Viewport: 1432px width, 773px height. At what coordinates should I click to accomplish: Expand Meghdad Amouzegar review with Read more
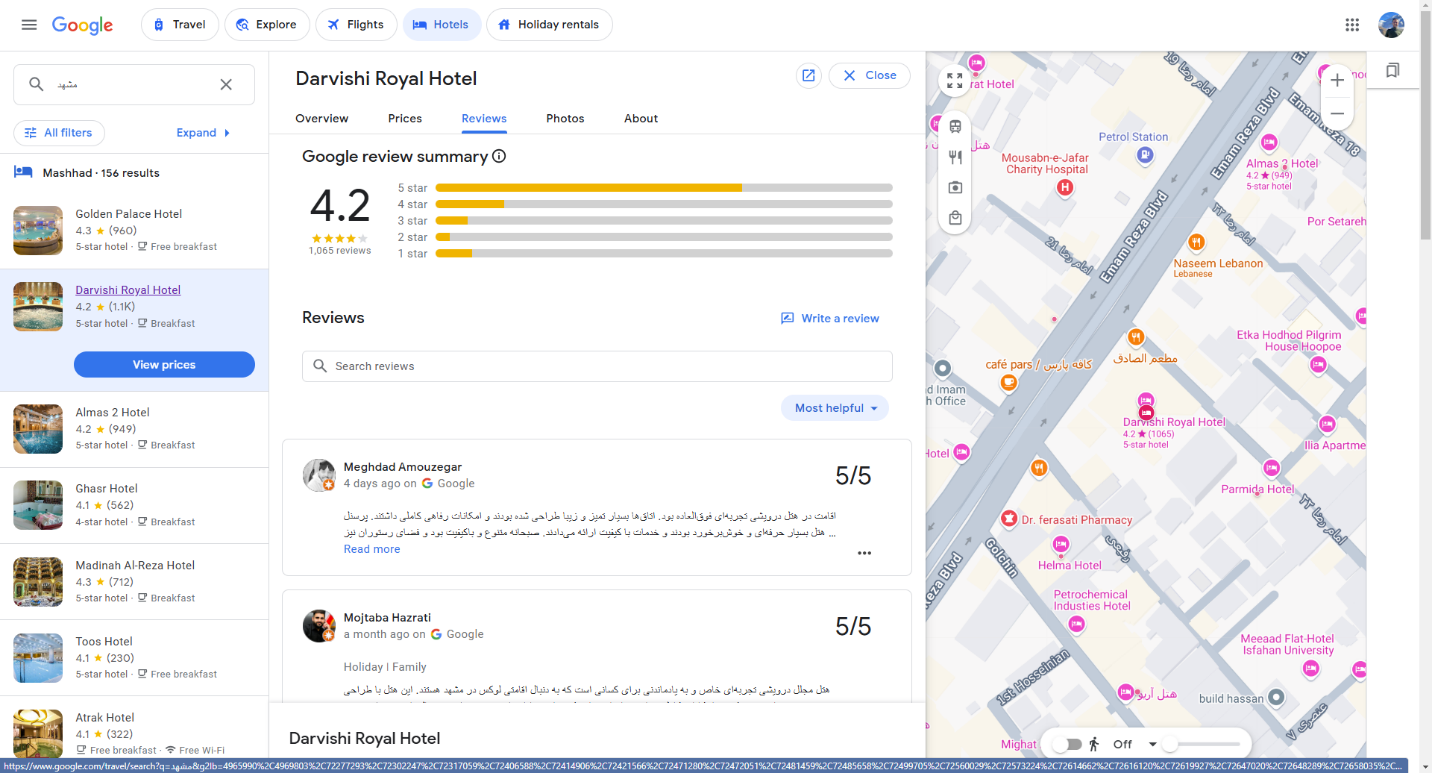(x=372, y=549)
